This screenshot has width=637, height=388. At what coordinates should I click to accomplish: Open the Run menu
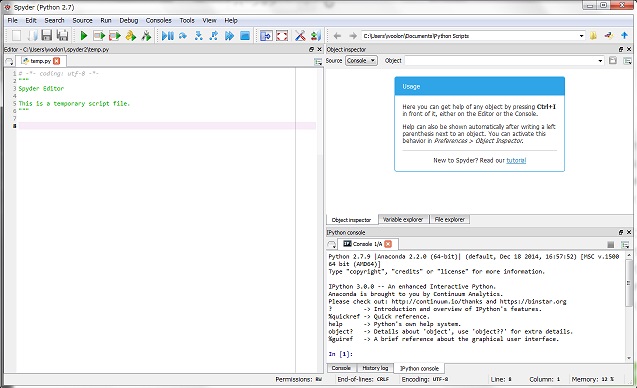click(x=106, y=20)
